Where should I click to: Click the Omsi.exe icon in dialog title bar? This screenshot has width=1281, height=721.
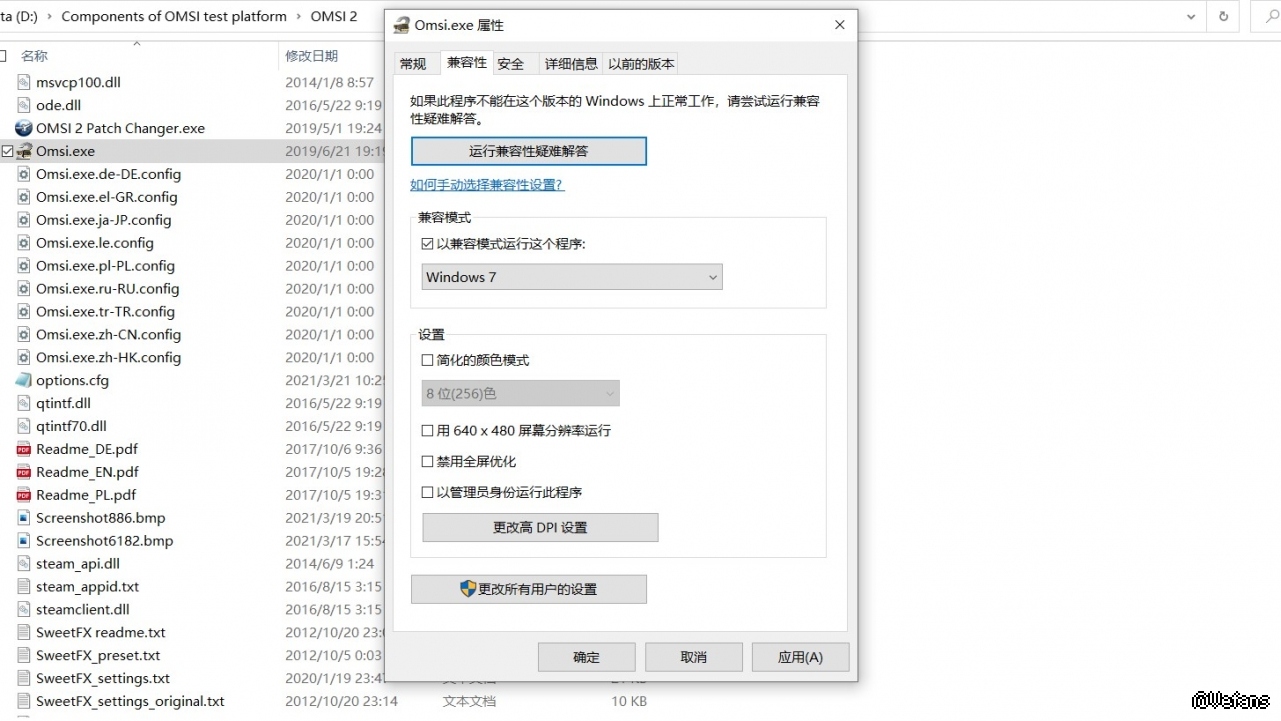tap(401, 25)
